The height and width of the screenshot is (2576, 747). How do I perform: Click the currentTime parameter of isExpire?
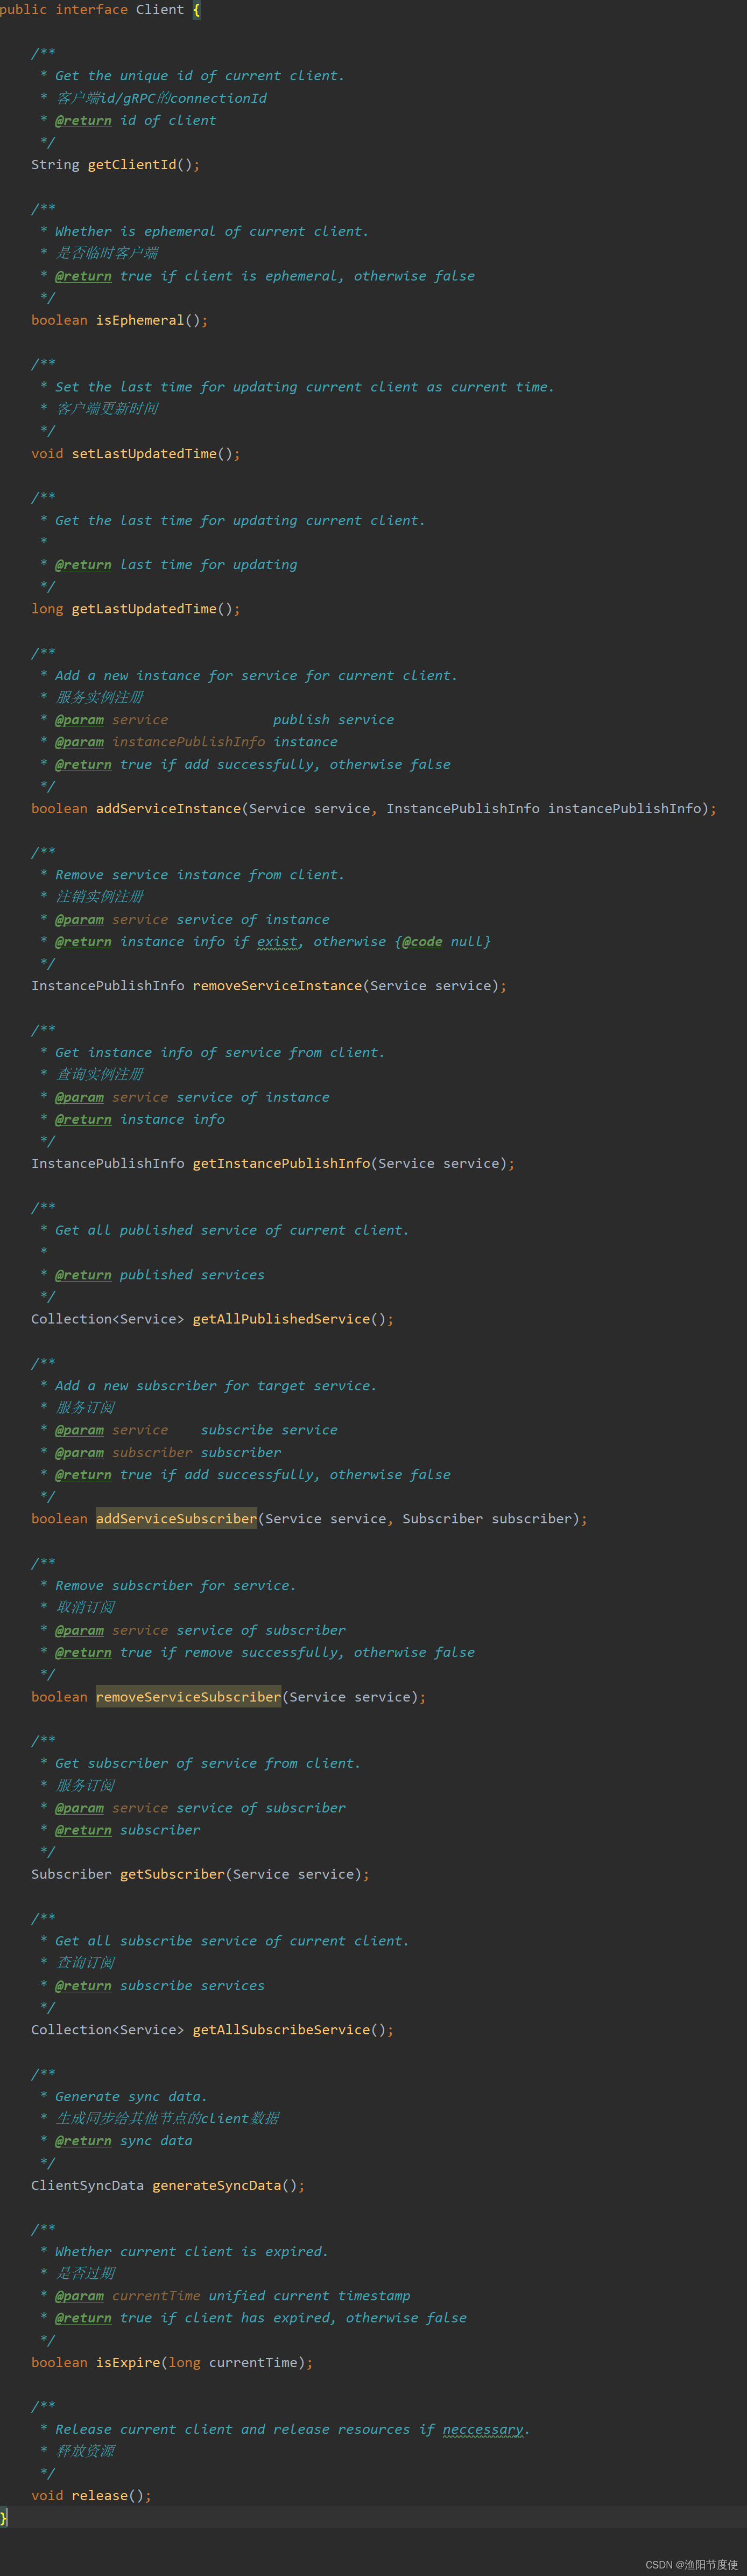pos(253,2362)
